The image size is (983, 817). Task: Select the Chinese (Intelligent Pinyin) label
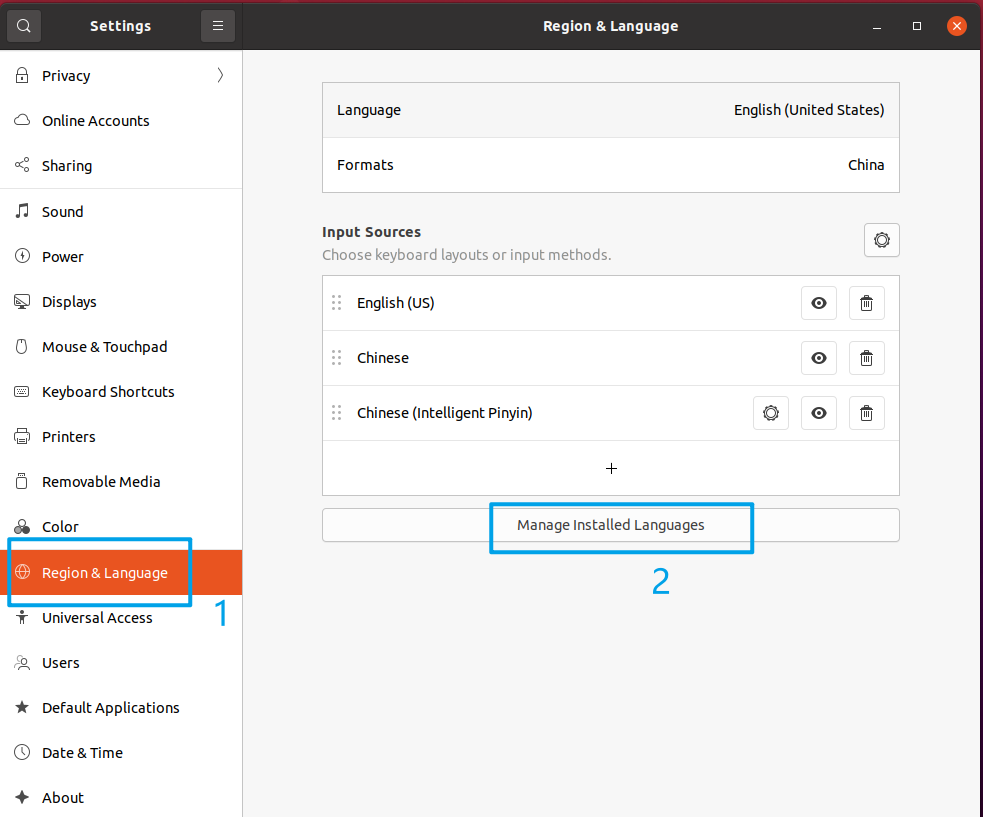tap(444, 413)
